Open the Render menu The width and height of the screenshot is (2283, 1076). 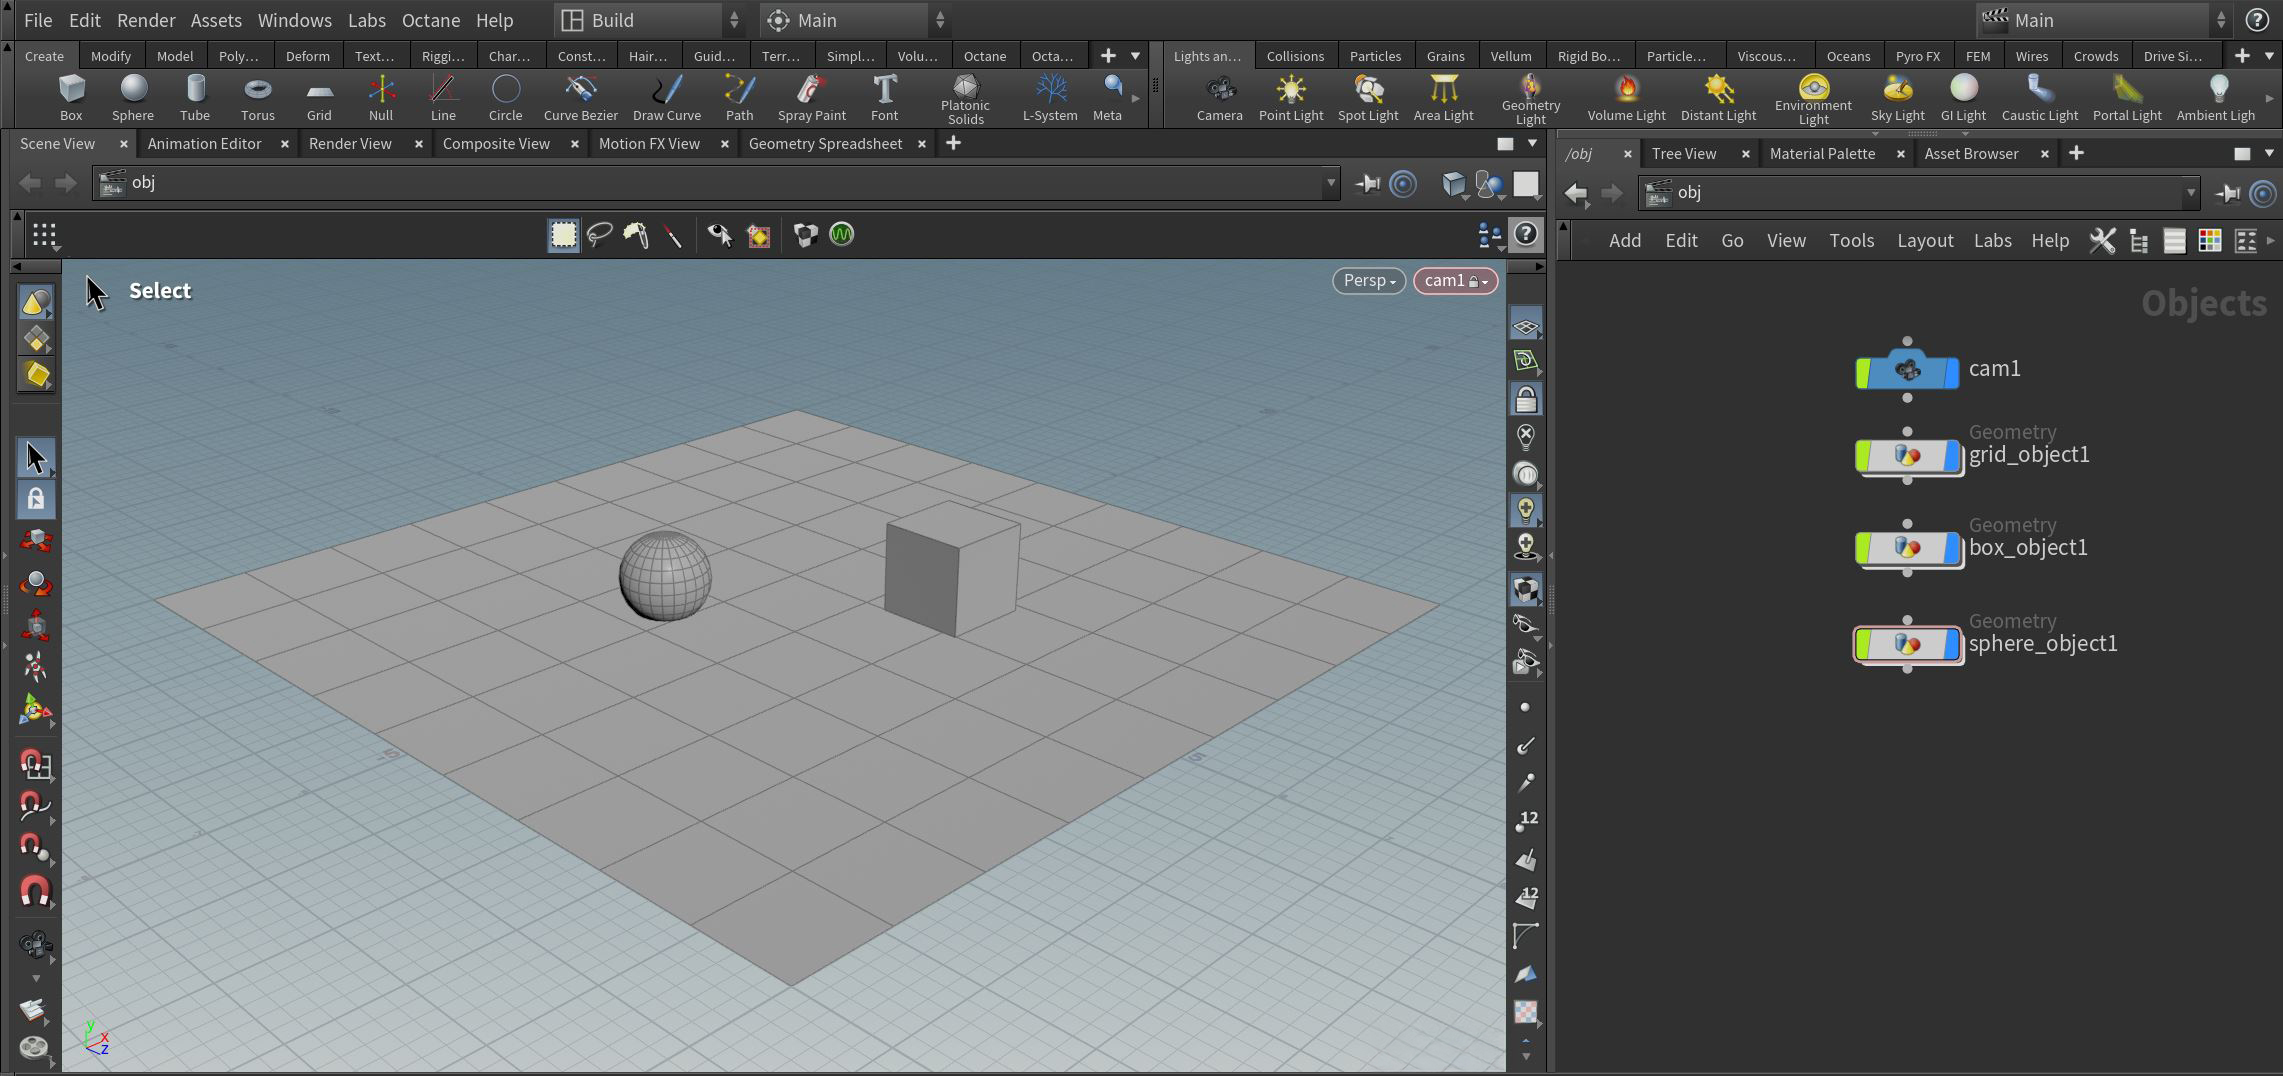[145, 20]
